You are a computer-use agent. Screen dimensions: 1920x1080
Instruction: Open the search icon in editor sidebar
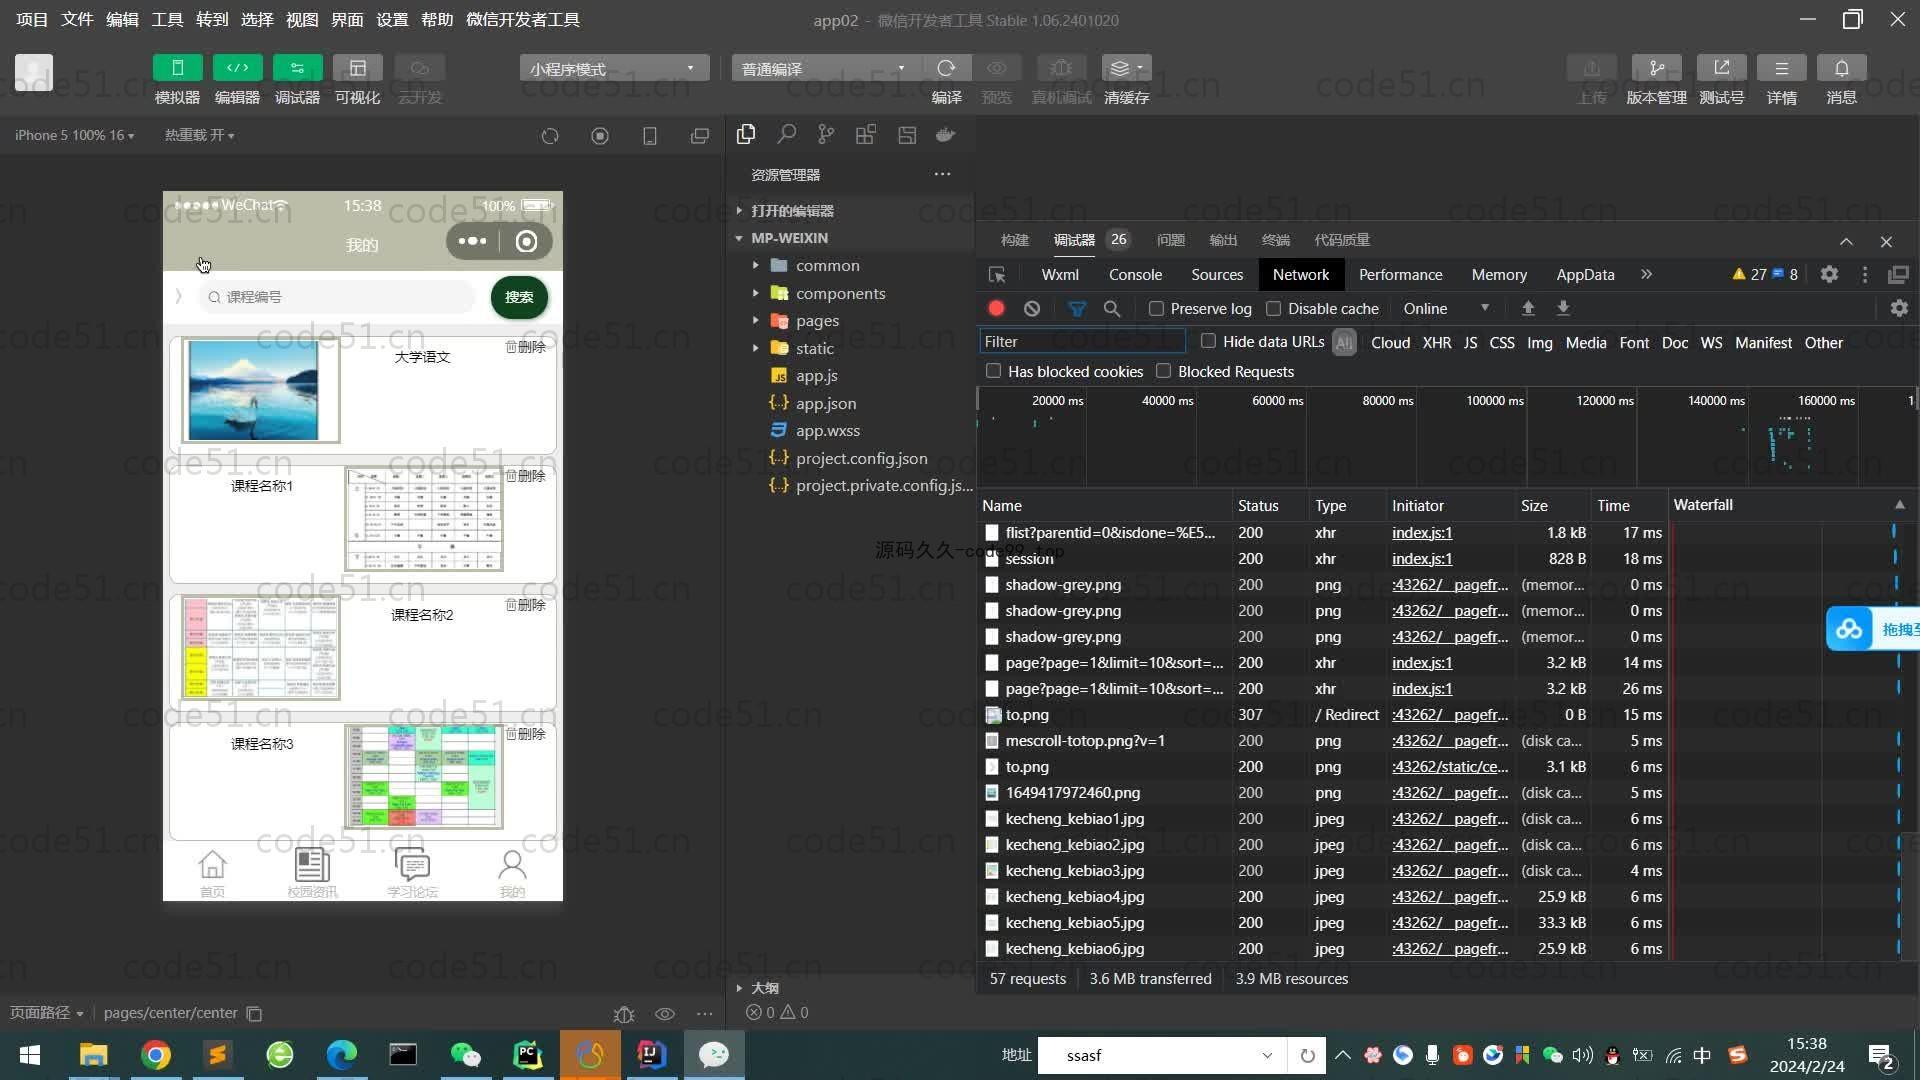[787, 134]
